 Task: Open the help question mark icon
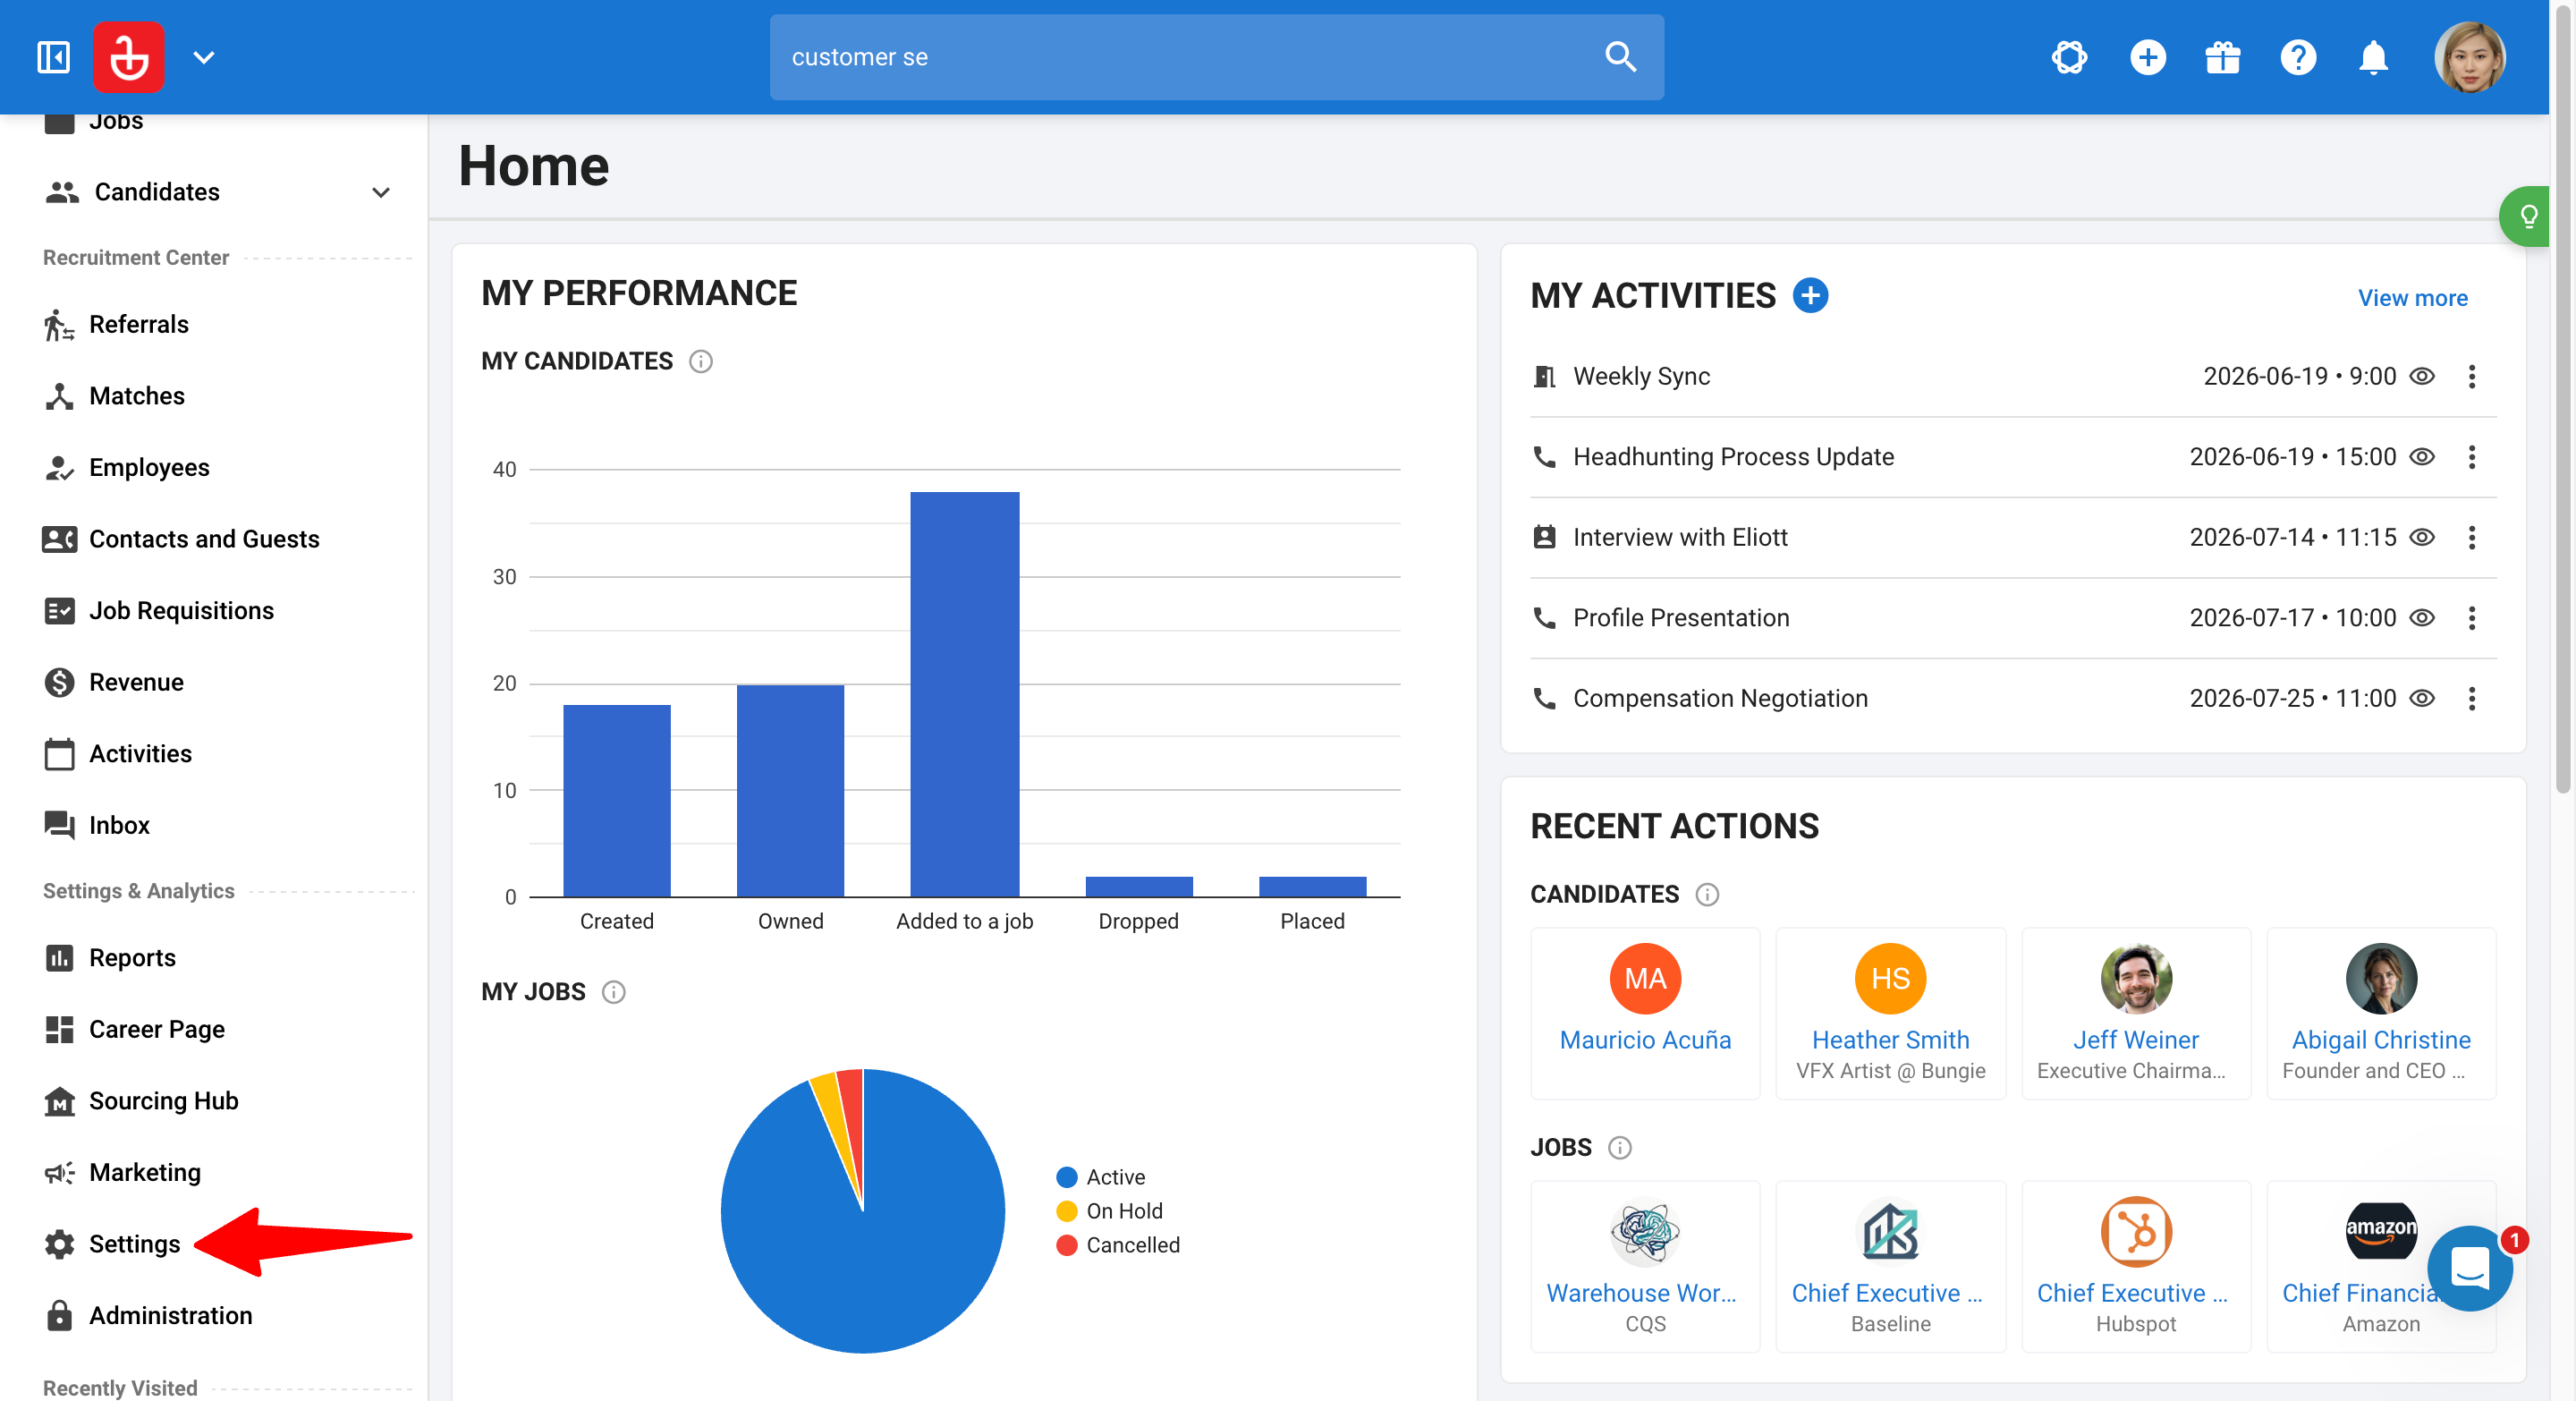coord(2298,57)
